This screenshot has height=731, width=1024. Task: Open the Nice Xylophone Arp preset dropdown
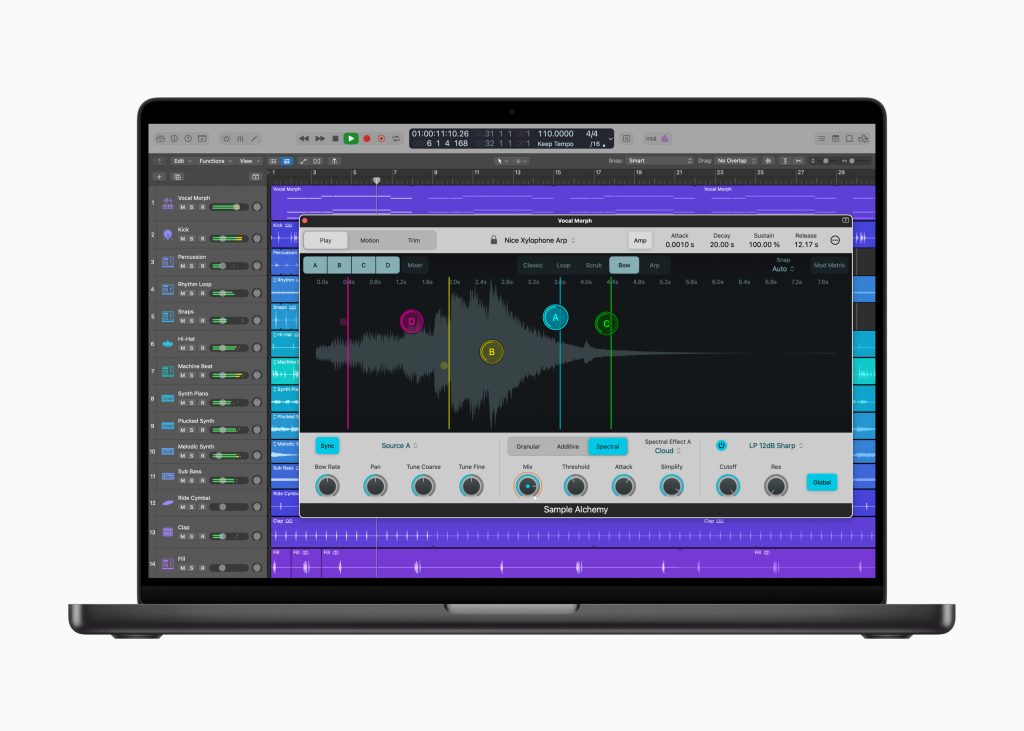point(540,240)
